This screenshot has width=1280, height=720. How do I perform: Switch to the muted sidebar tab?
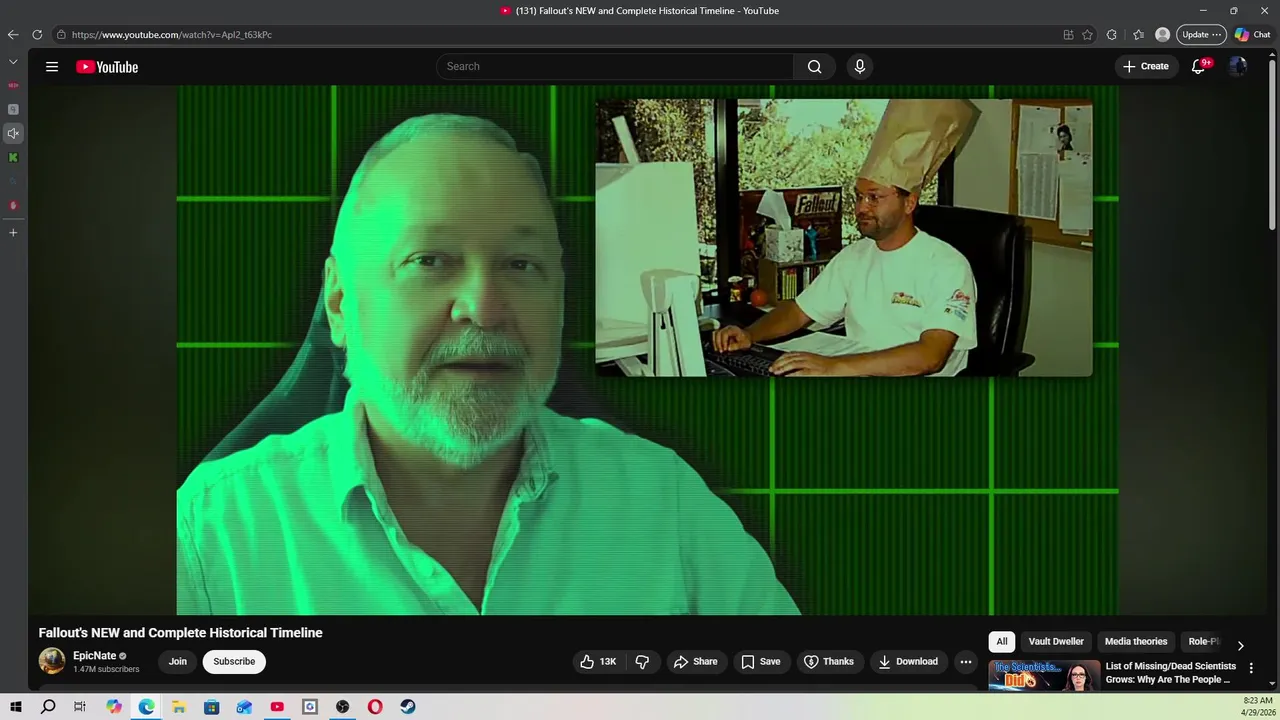13,133
